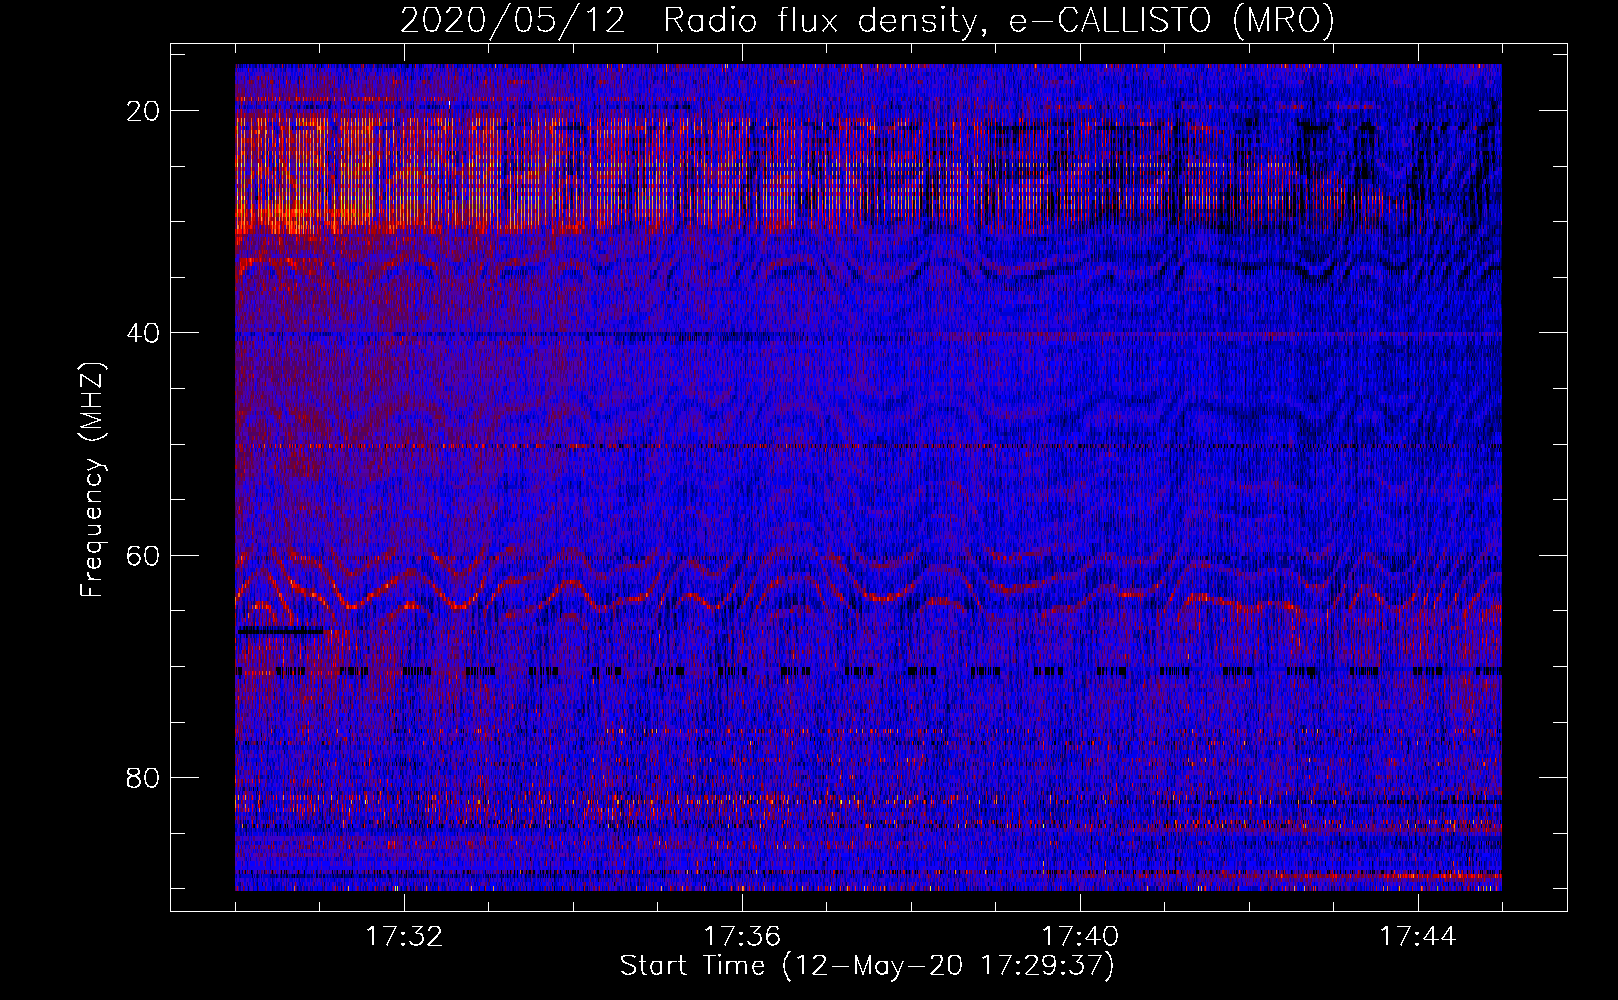This screenshot has height=1000, width=1618.
Task: Click the 80 frequency tick label
Action: coord(144,778)
